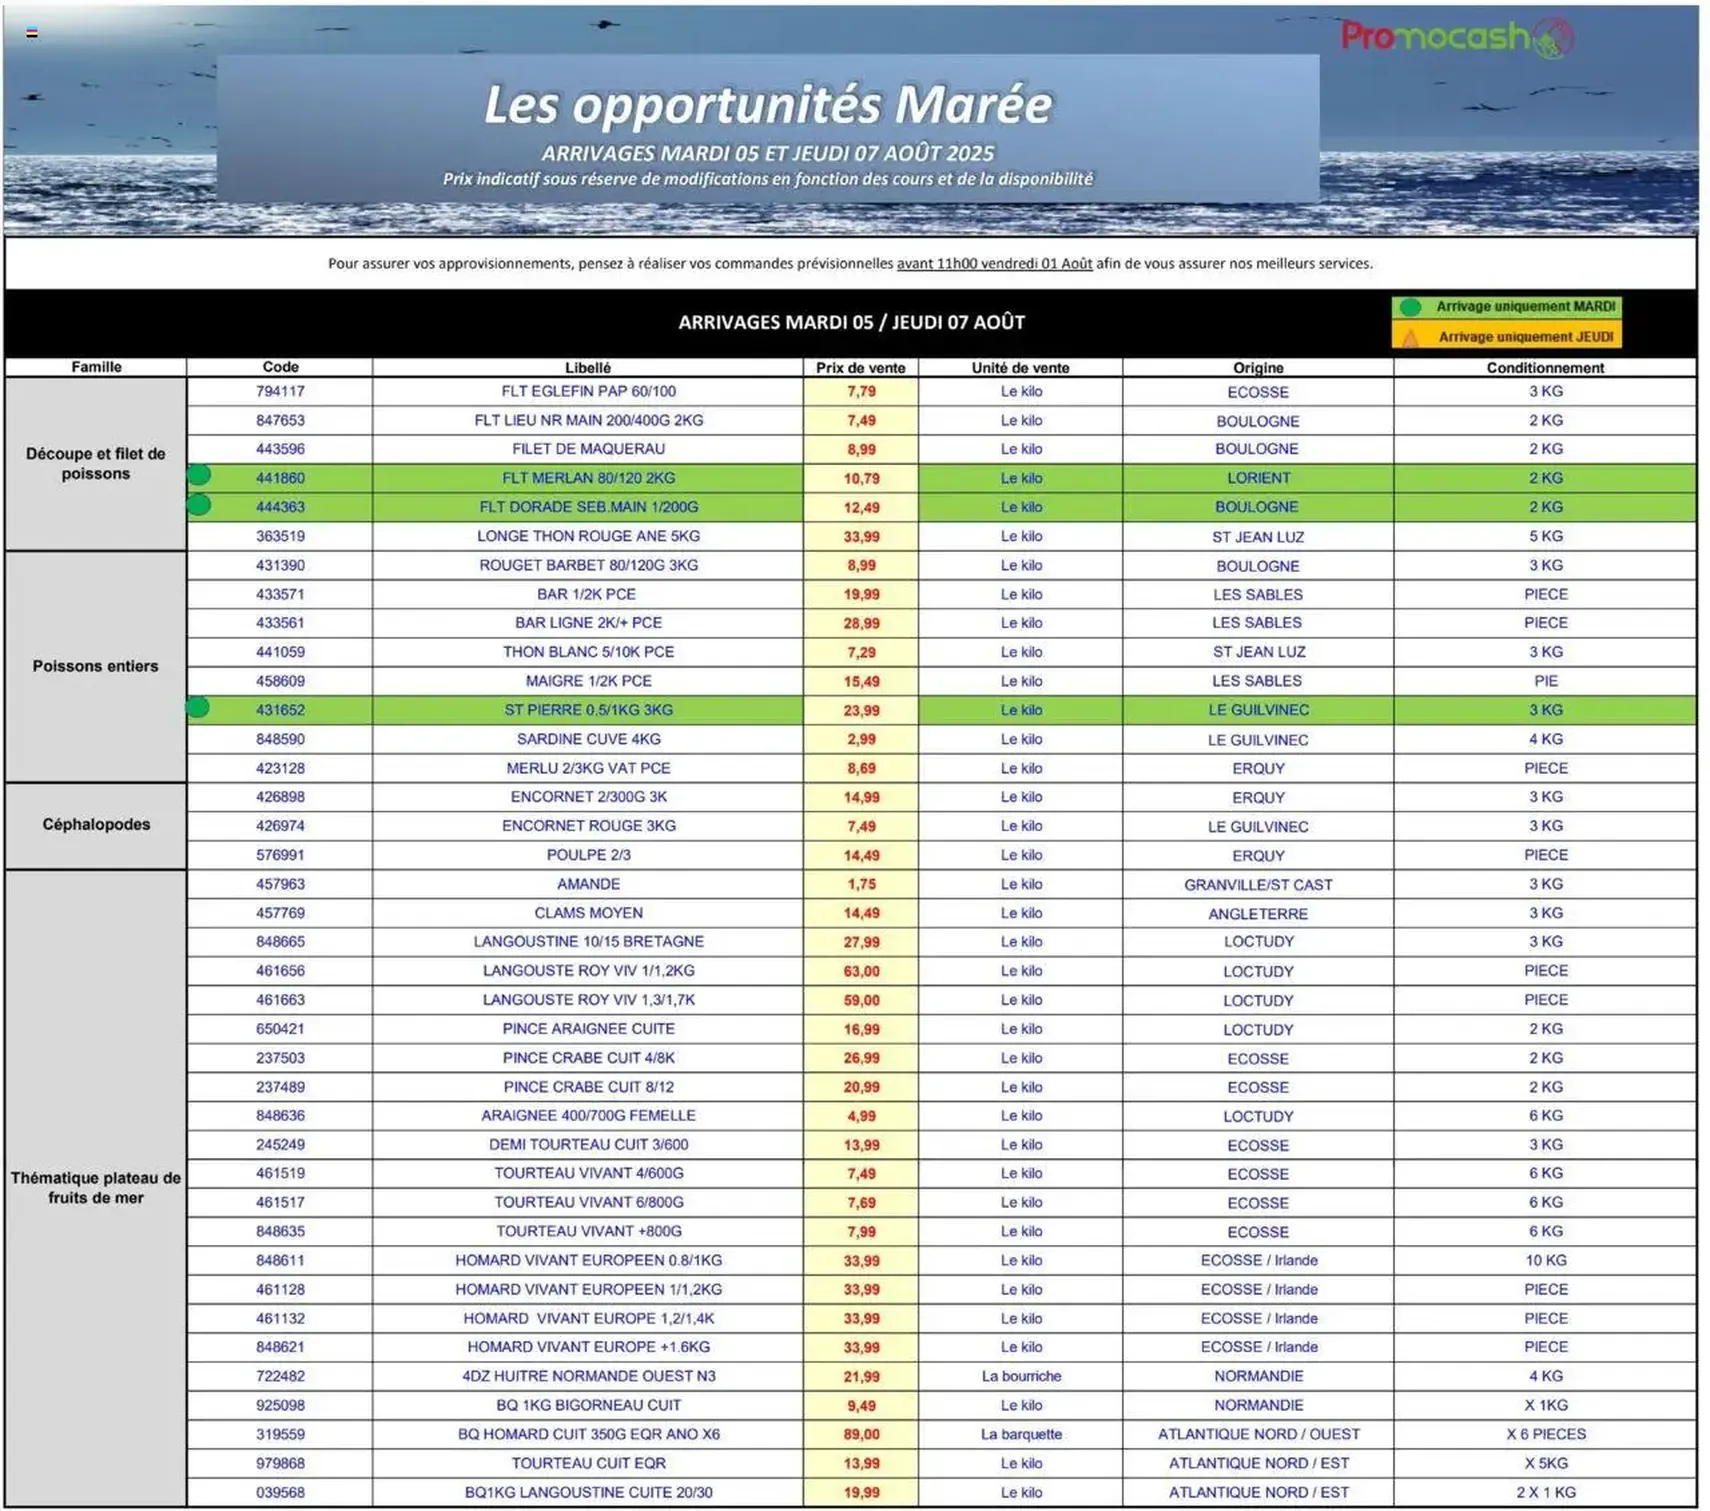Viewport: 1710px width, 1511px height.
Task: Click the Promocash logo
Action: (1456, 37)
